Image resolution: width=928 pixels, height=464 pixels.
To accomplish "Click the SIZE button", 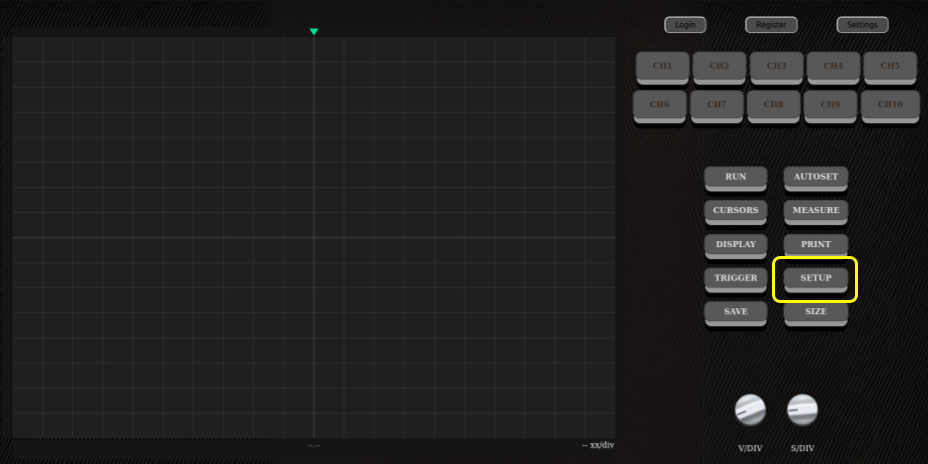I will [816, 313].
